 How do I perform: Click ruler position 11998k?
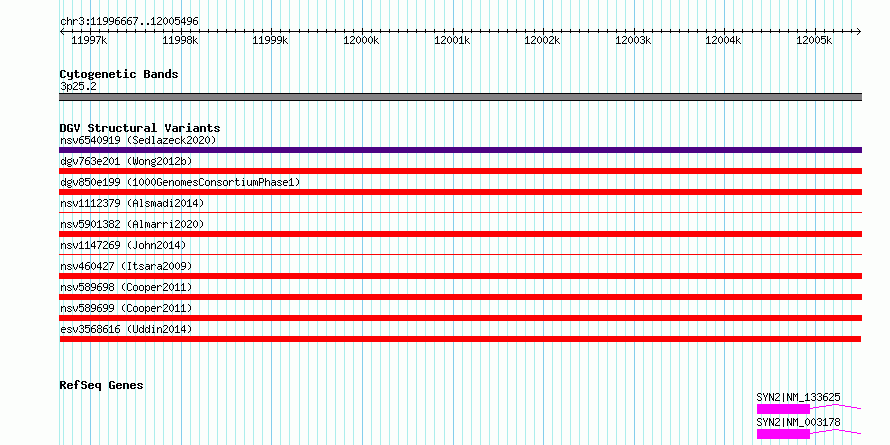[x=181, y=41]
